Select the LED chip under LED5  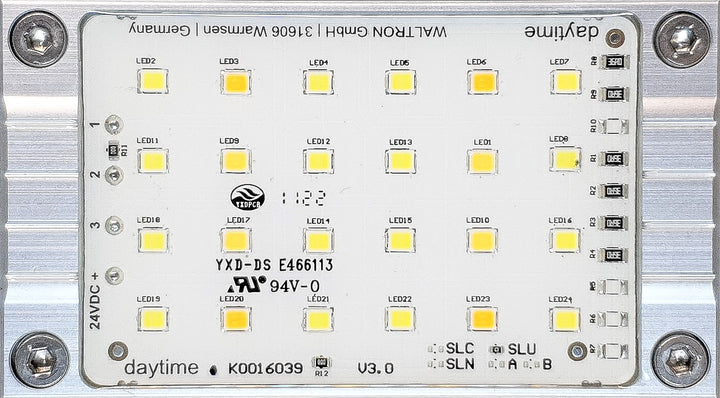coord(401,82)
